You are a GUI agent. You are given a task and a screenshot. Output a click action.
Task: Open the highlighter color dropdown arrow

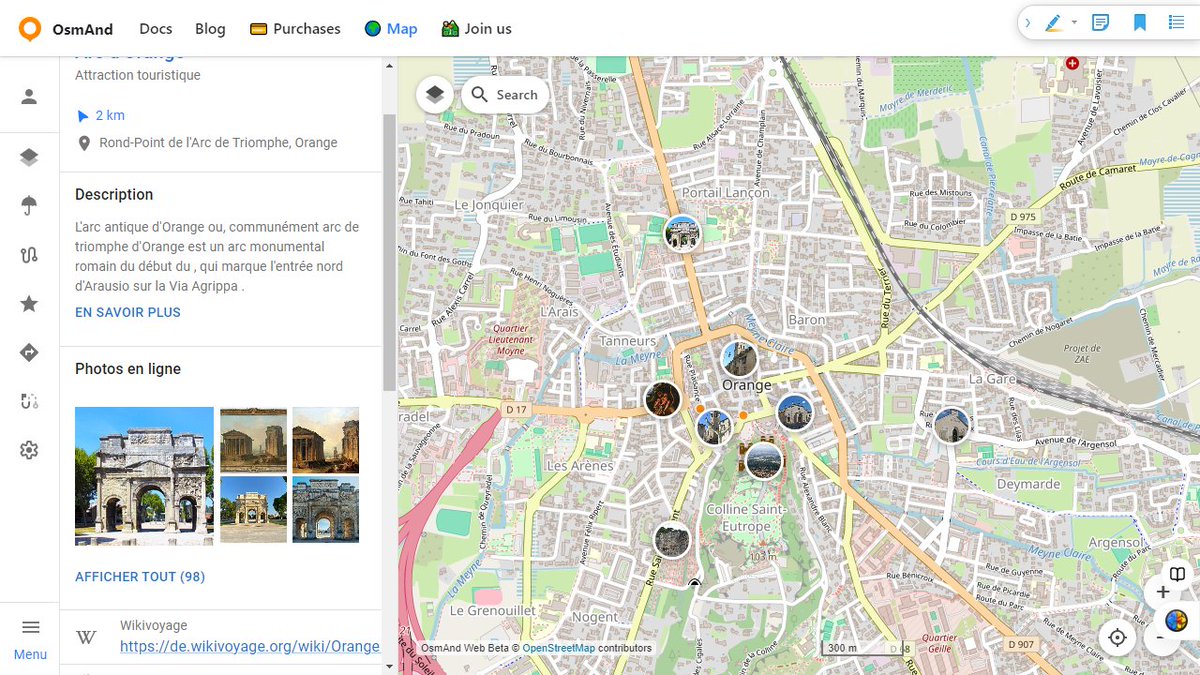(x=1074, y=23)
